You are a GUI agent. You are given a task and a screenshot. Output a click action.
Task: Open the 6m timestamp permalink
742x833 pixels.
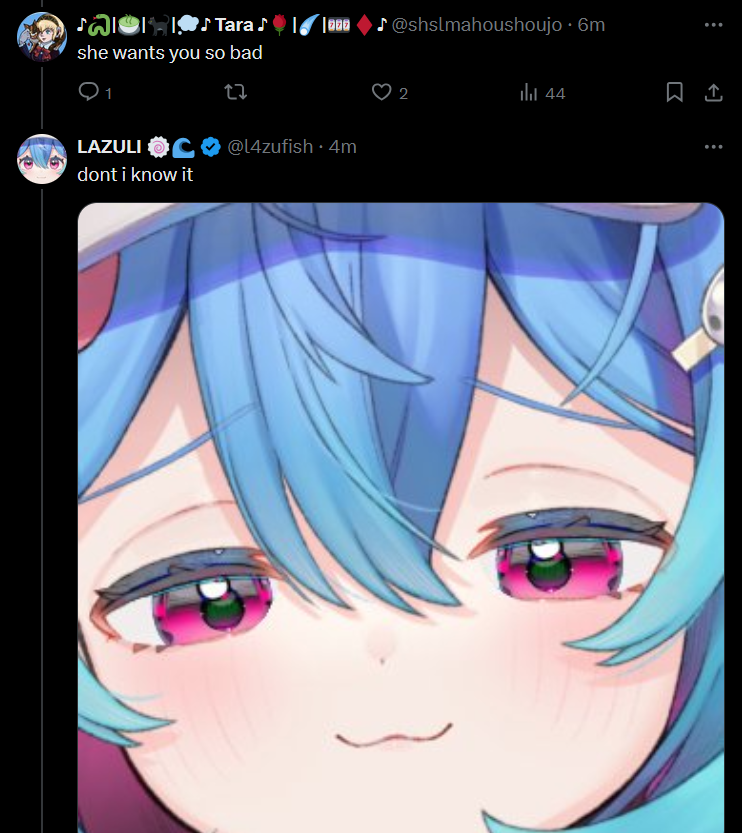591,24
